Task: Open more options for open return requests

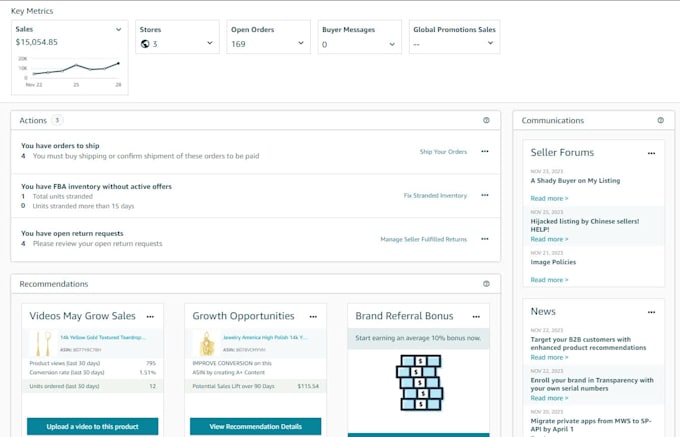Action: pyautogui.click(x=485, y=239)
